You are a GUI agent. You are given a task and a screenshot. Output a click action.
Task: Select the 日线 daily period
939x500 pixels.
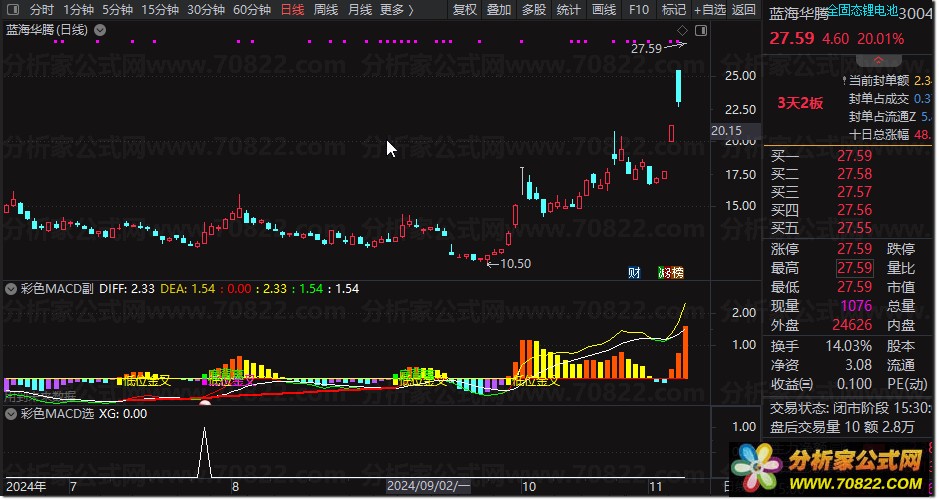pos(292,10)
